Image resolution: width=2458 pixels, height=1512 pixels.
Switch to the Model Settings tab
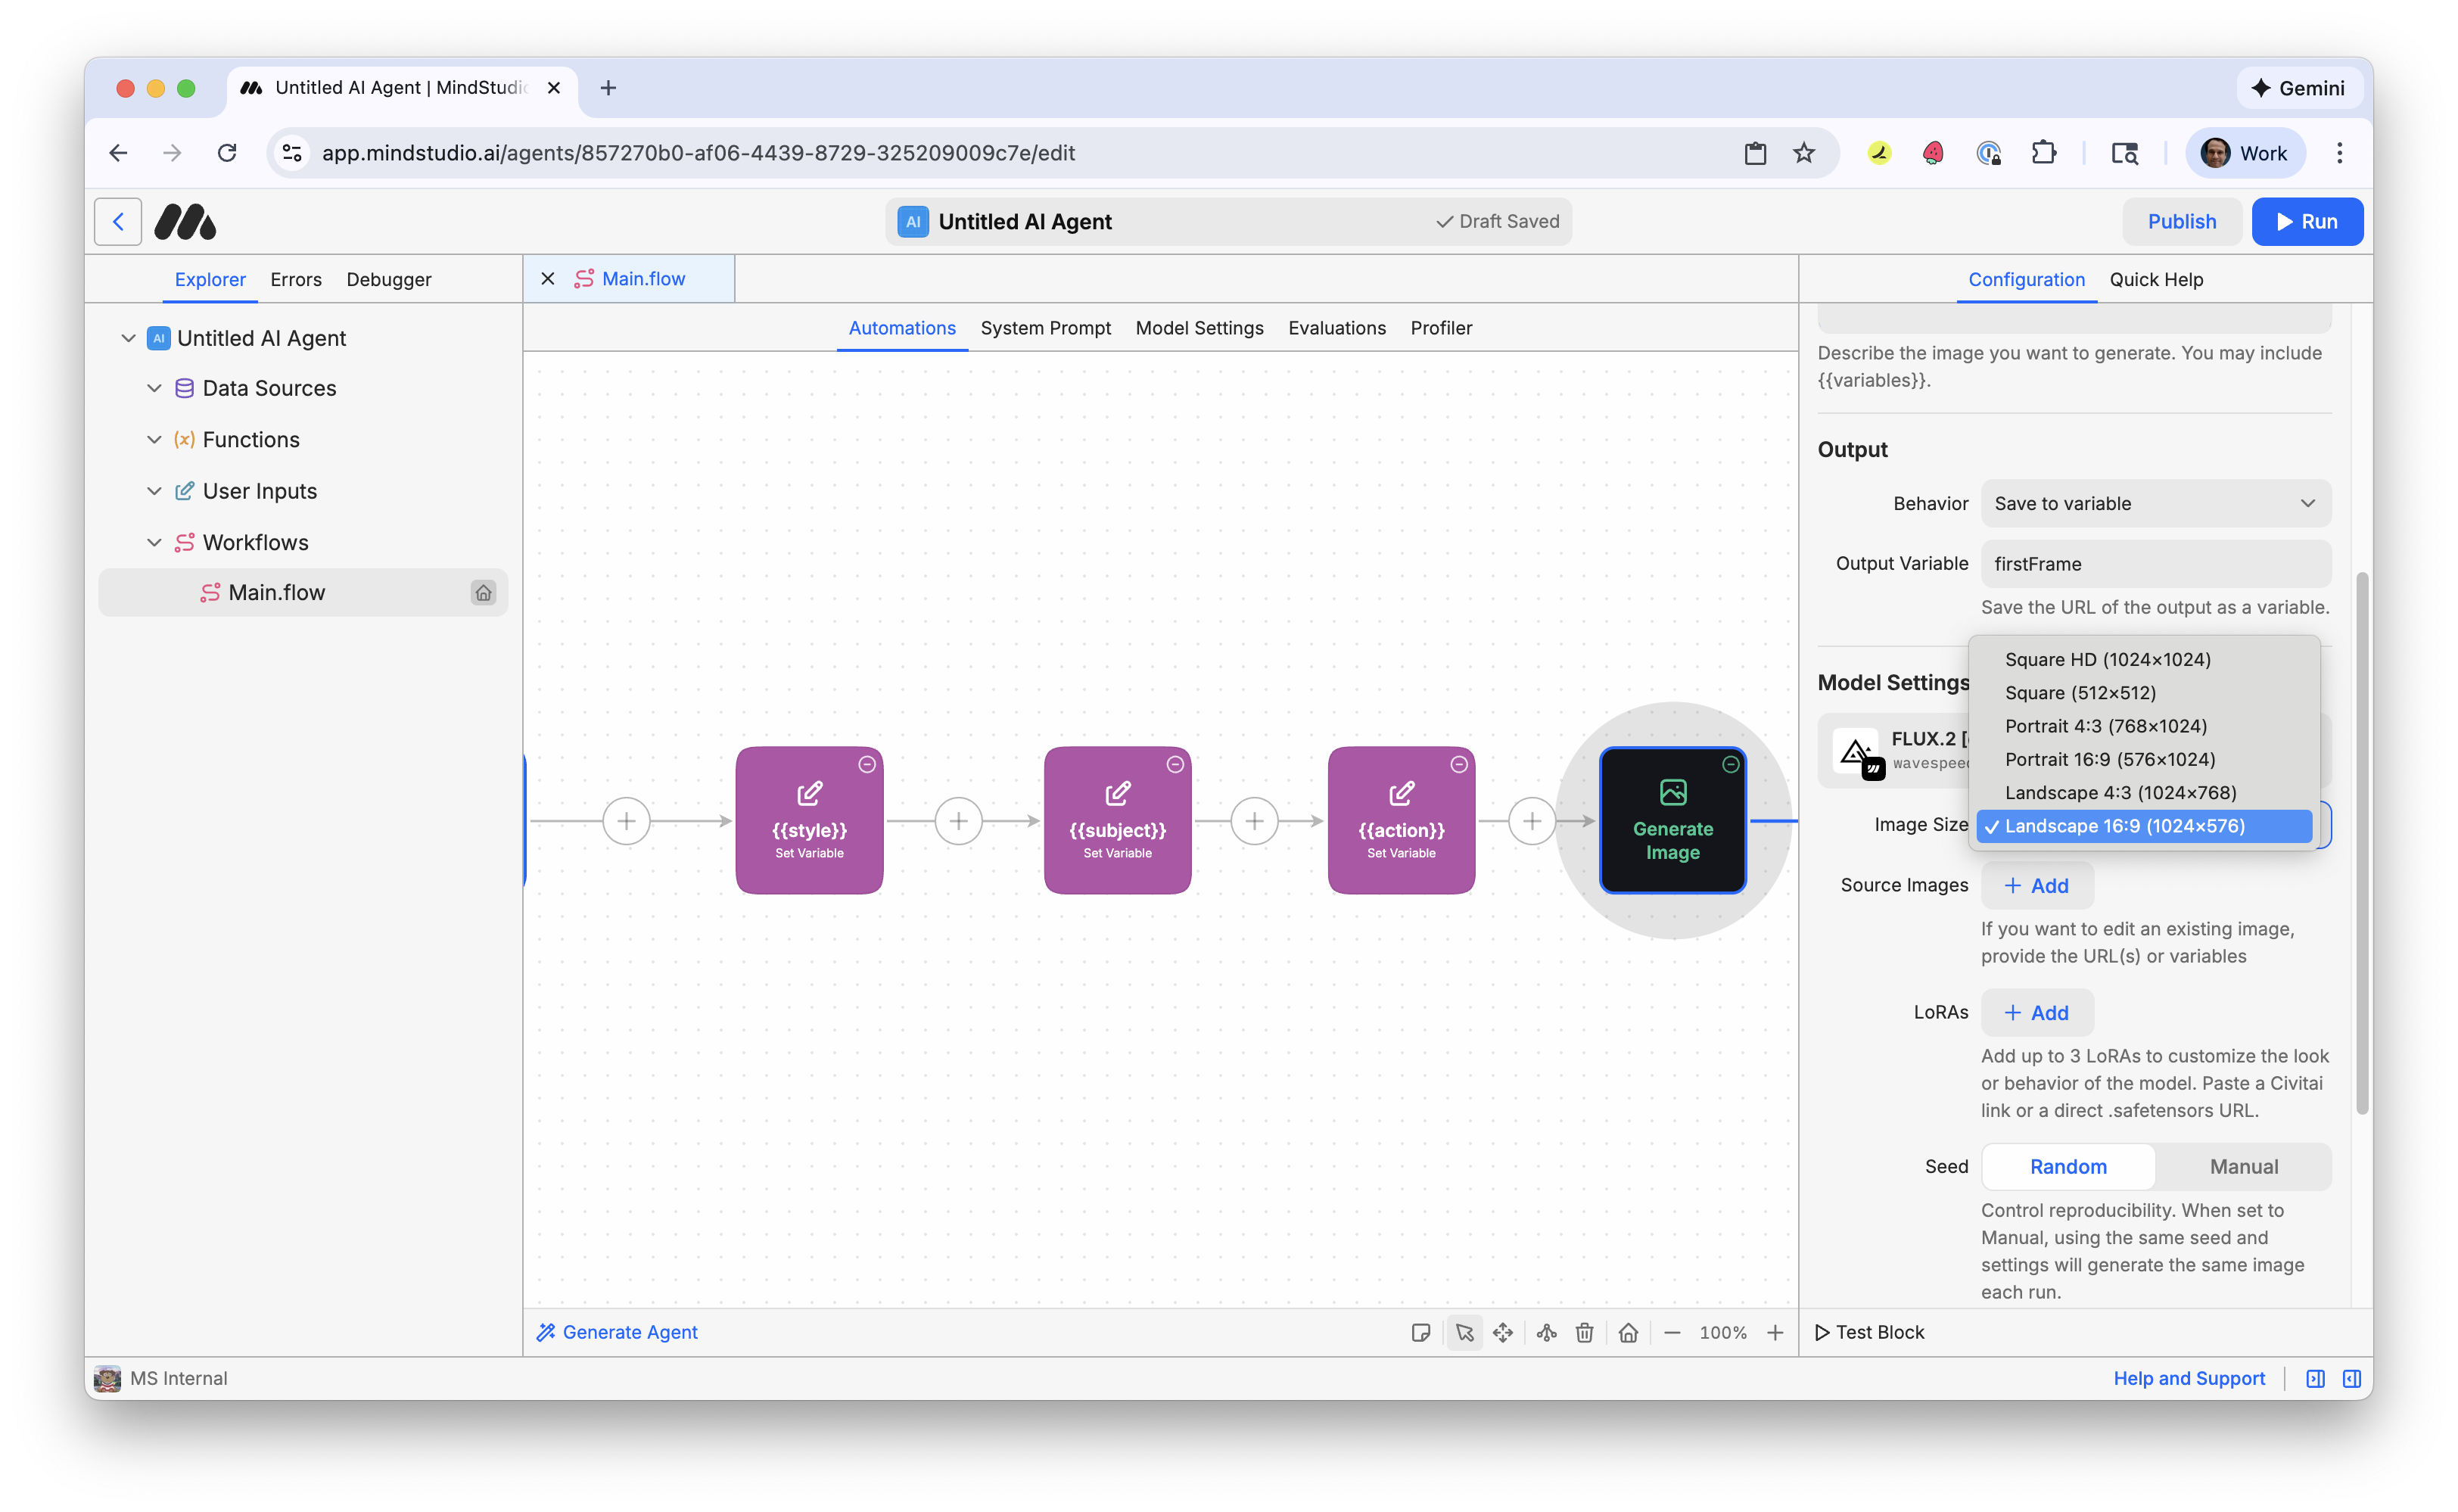pyautogui.click(x=1199, y=328)
